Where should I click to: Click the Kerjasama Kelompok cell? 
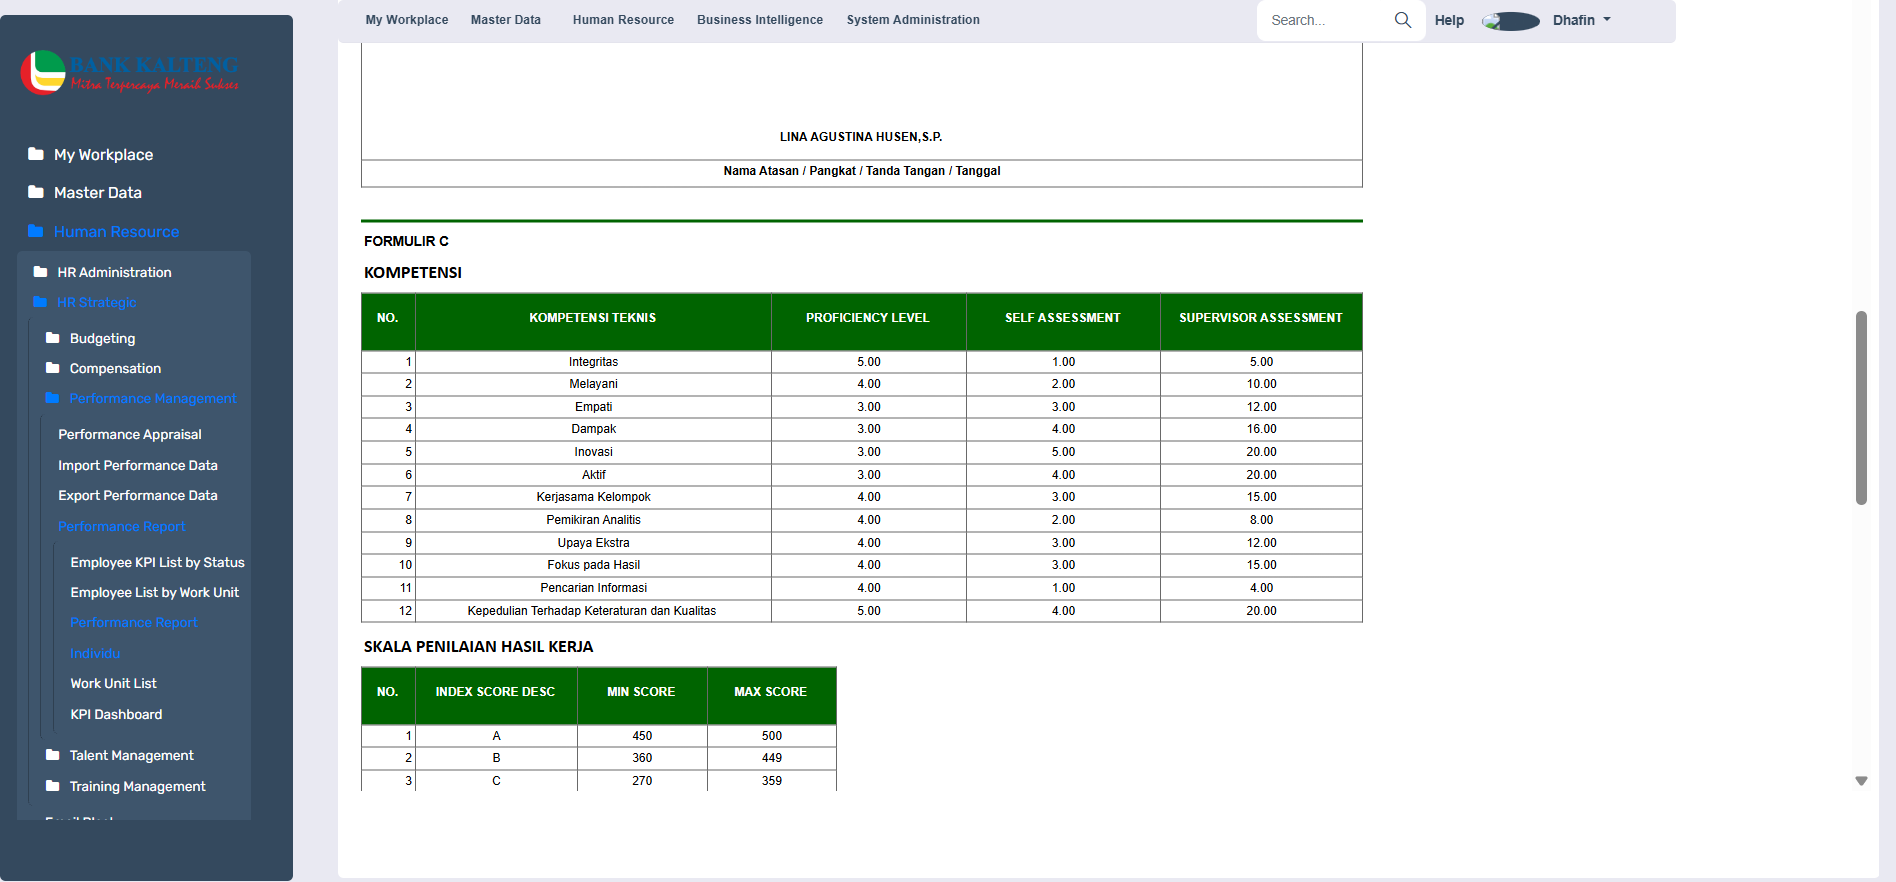593,497
